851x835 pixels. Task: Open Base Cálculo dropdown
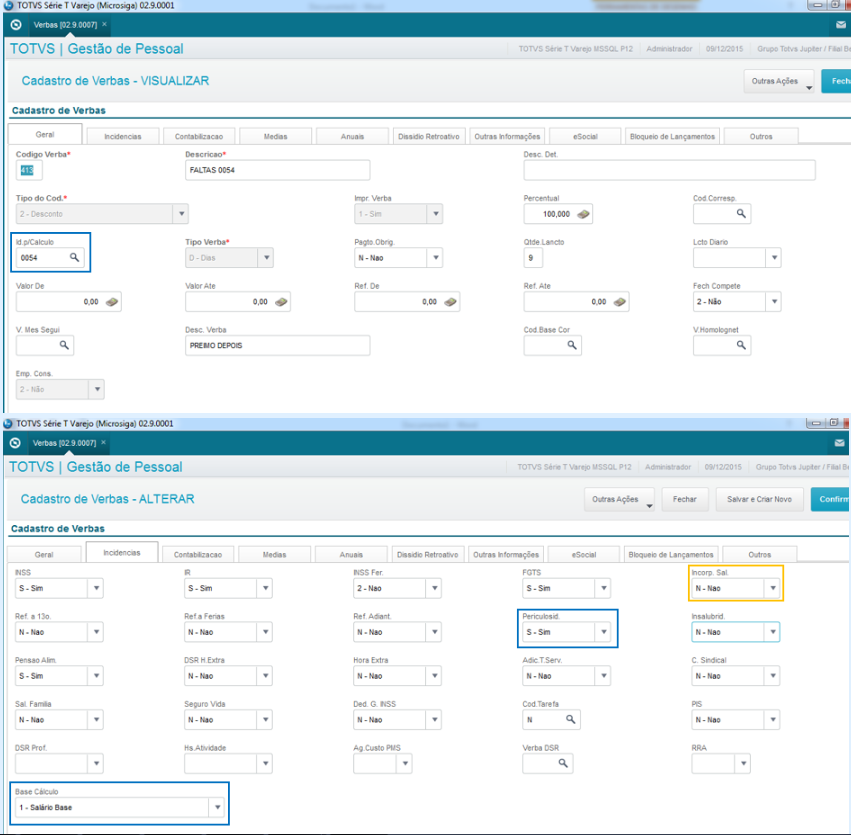click(217, 807)
